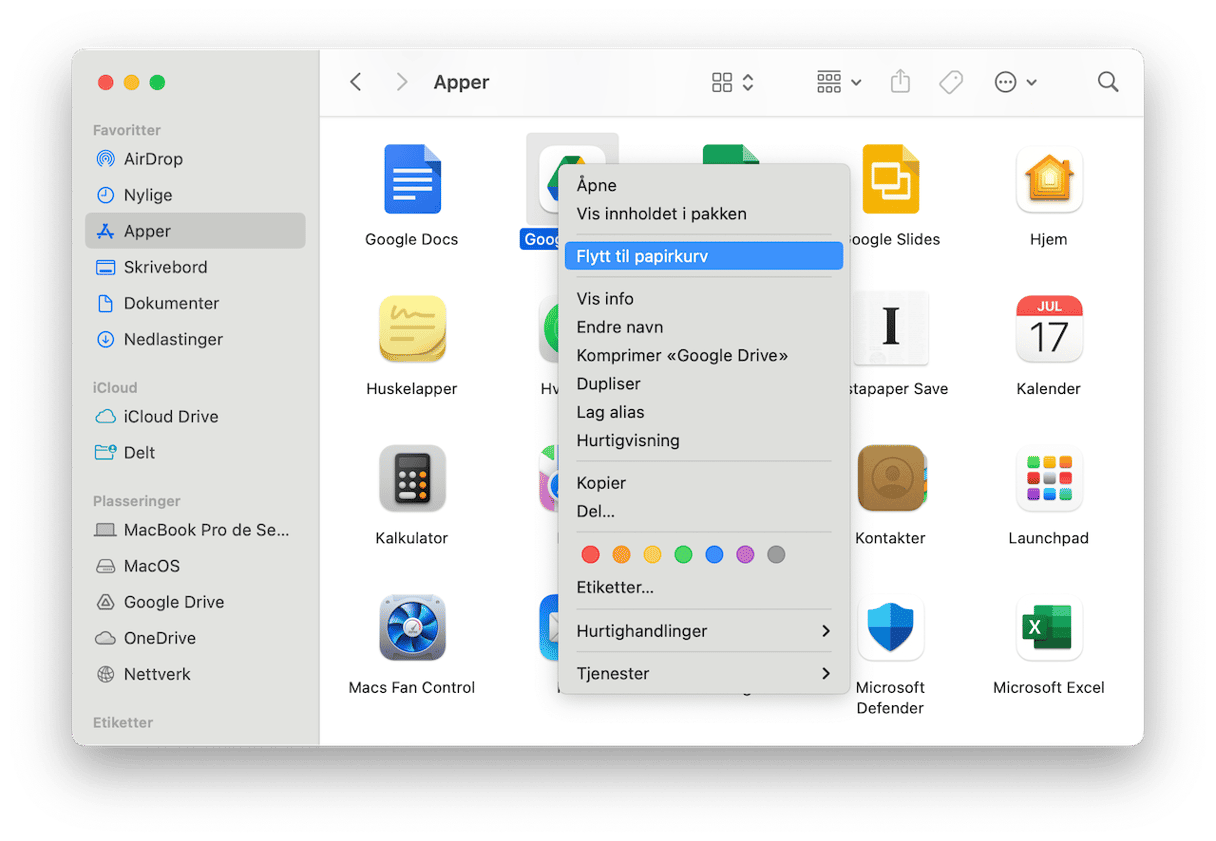Open the group-by dropdown in toolbar
1216x841 pixels.
pyautogui.click(x=839, y=82)
